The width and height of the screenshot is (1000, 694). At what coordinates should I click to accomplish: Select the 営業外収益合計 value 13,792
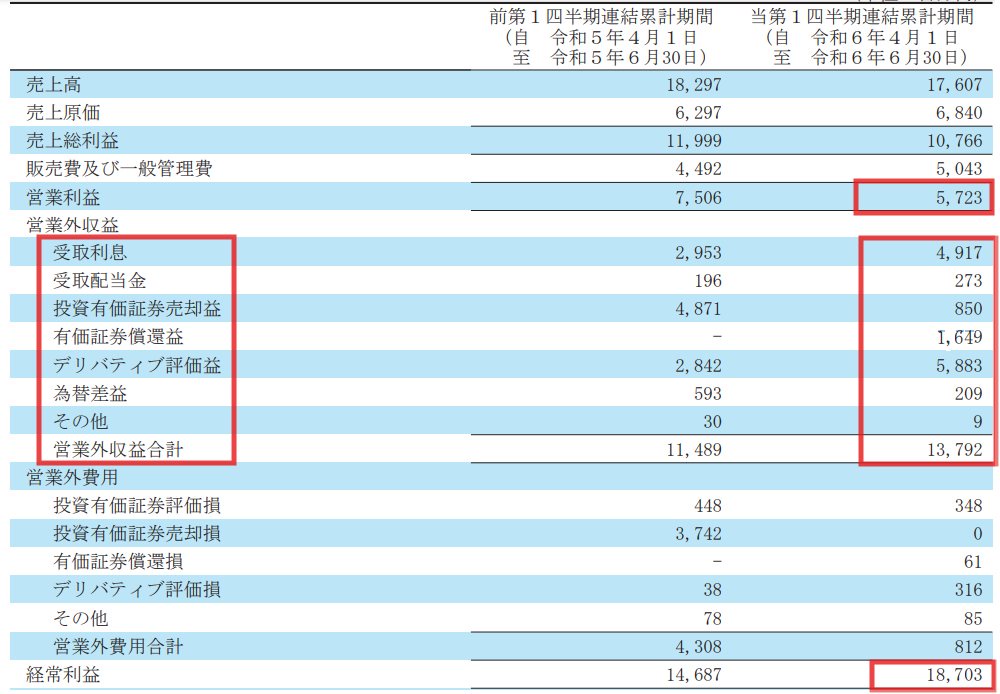tap(952, 450)
